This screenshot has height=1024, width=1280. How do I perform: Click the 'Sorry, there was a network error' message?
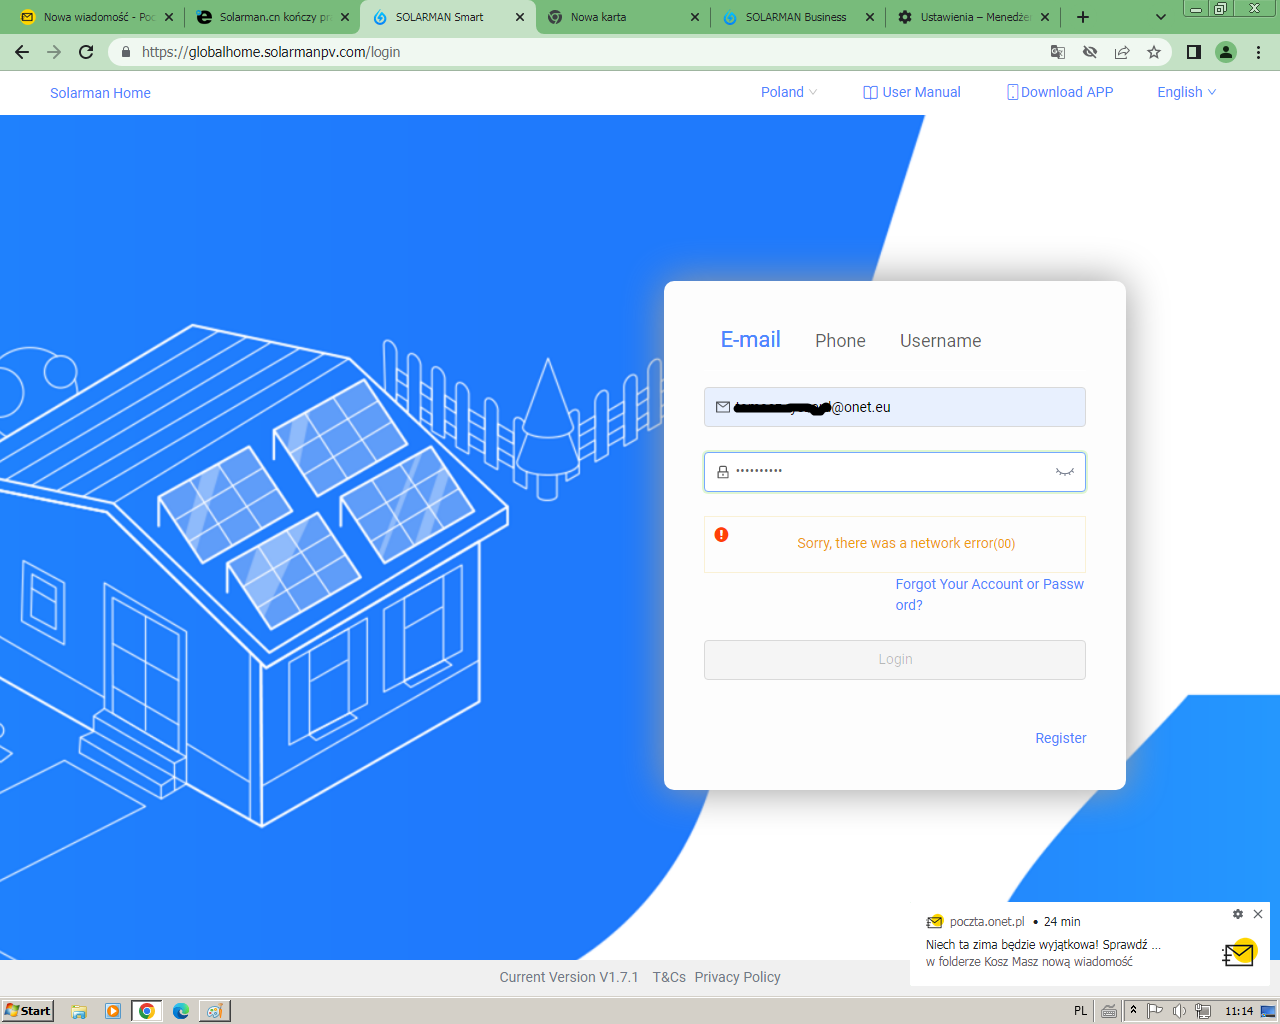(906, 543)
